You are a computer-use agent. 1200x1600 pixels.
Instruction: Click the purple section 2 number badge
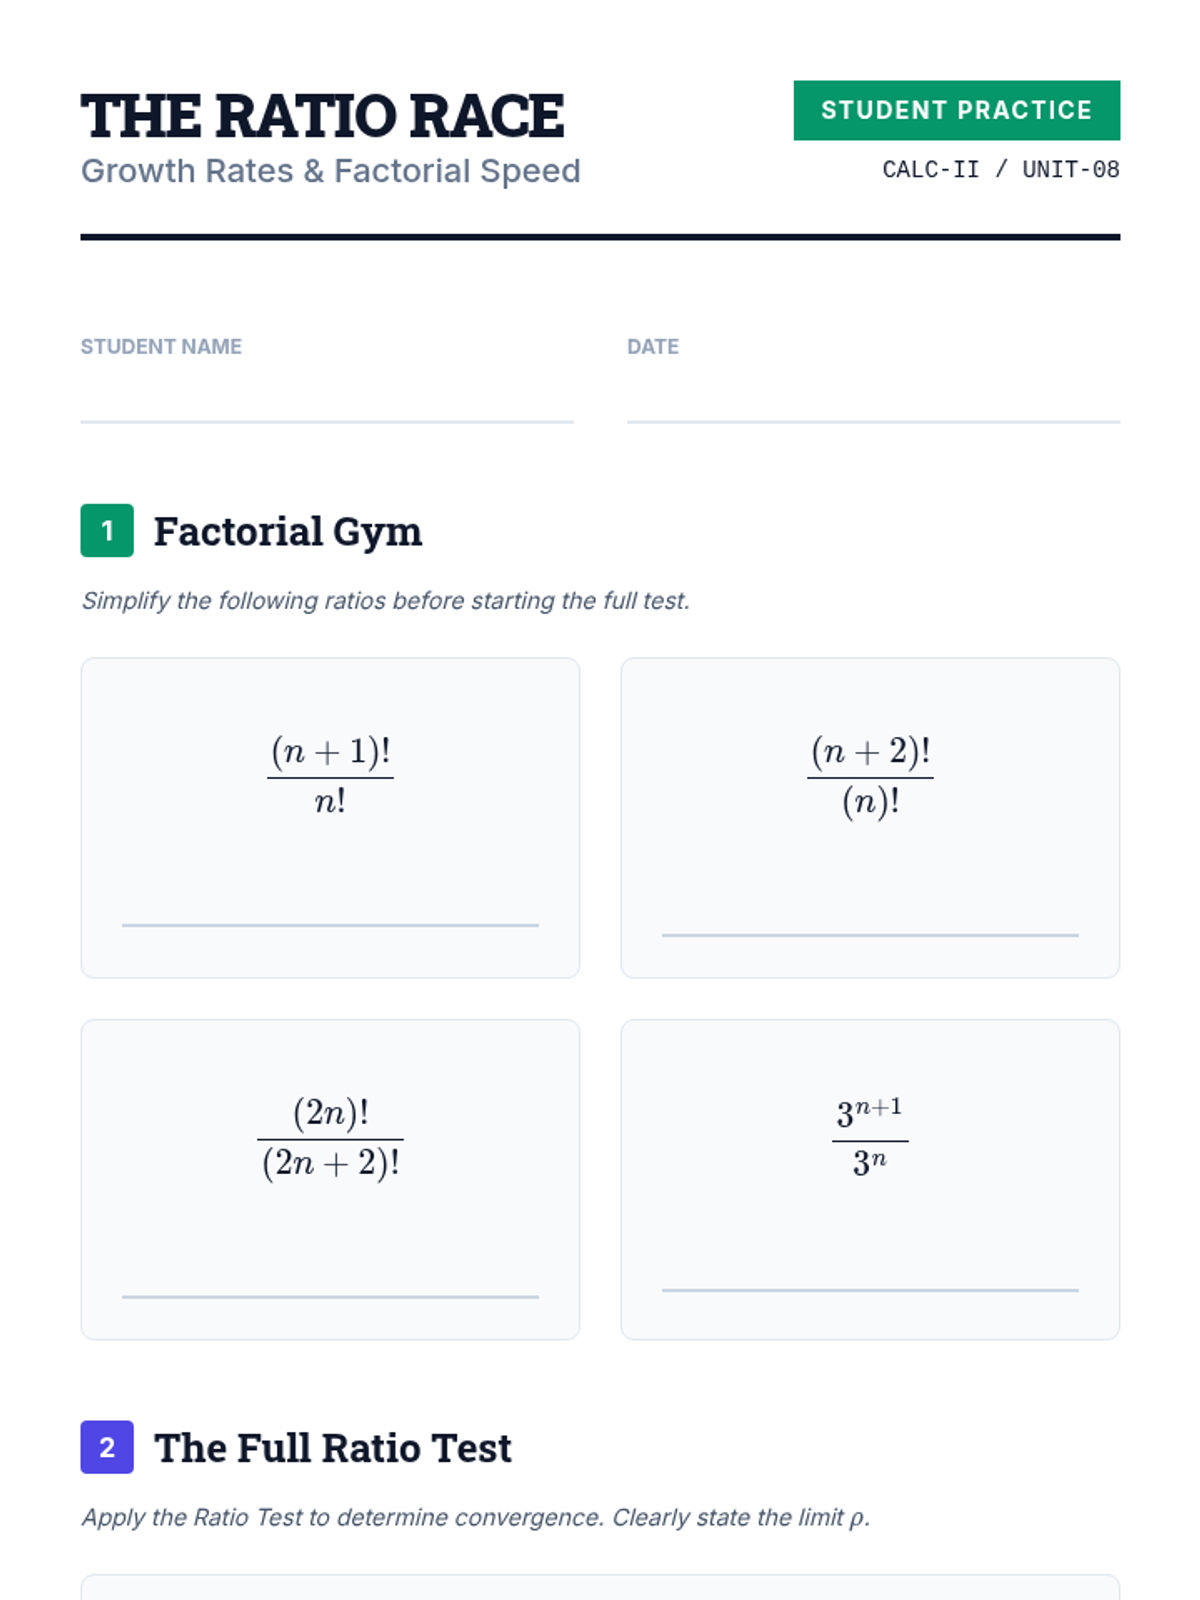(107, 1447)
